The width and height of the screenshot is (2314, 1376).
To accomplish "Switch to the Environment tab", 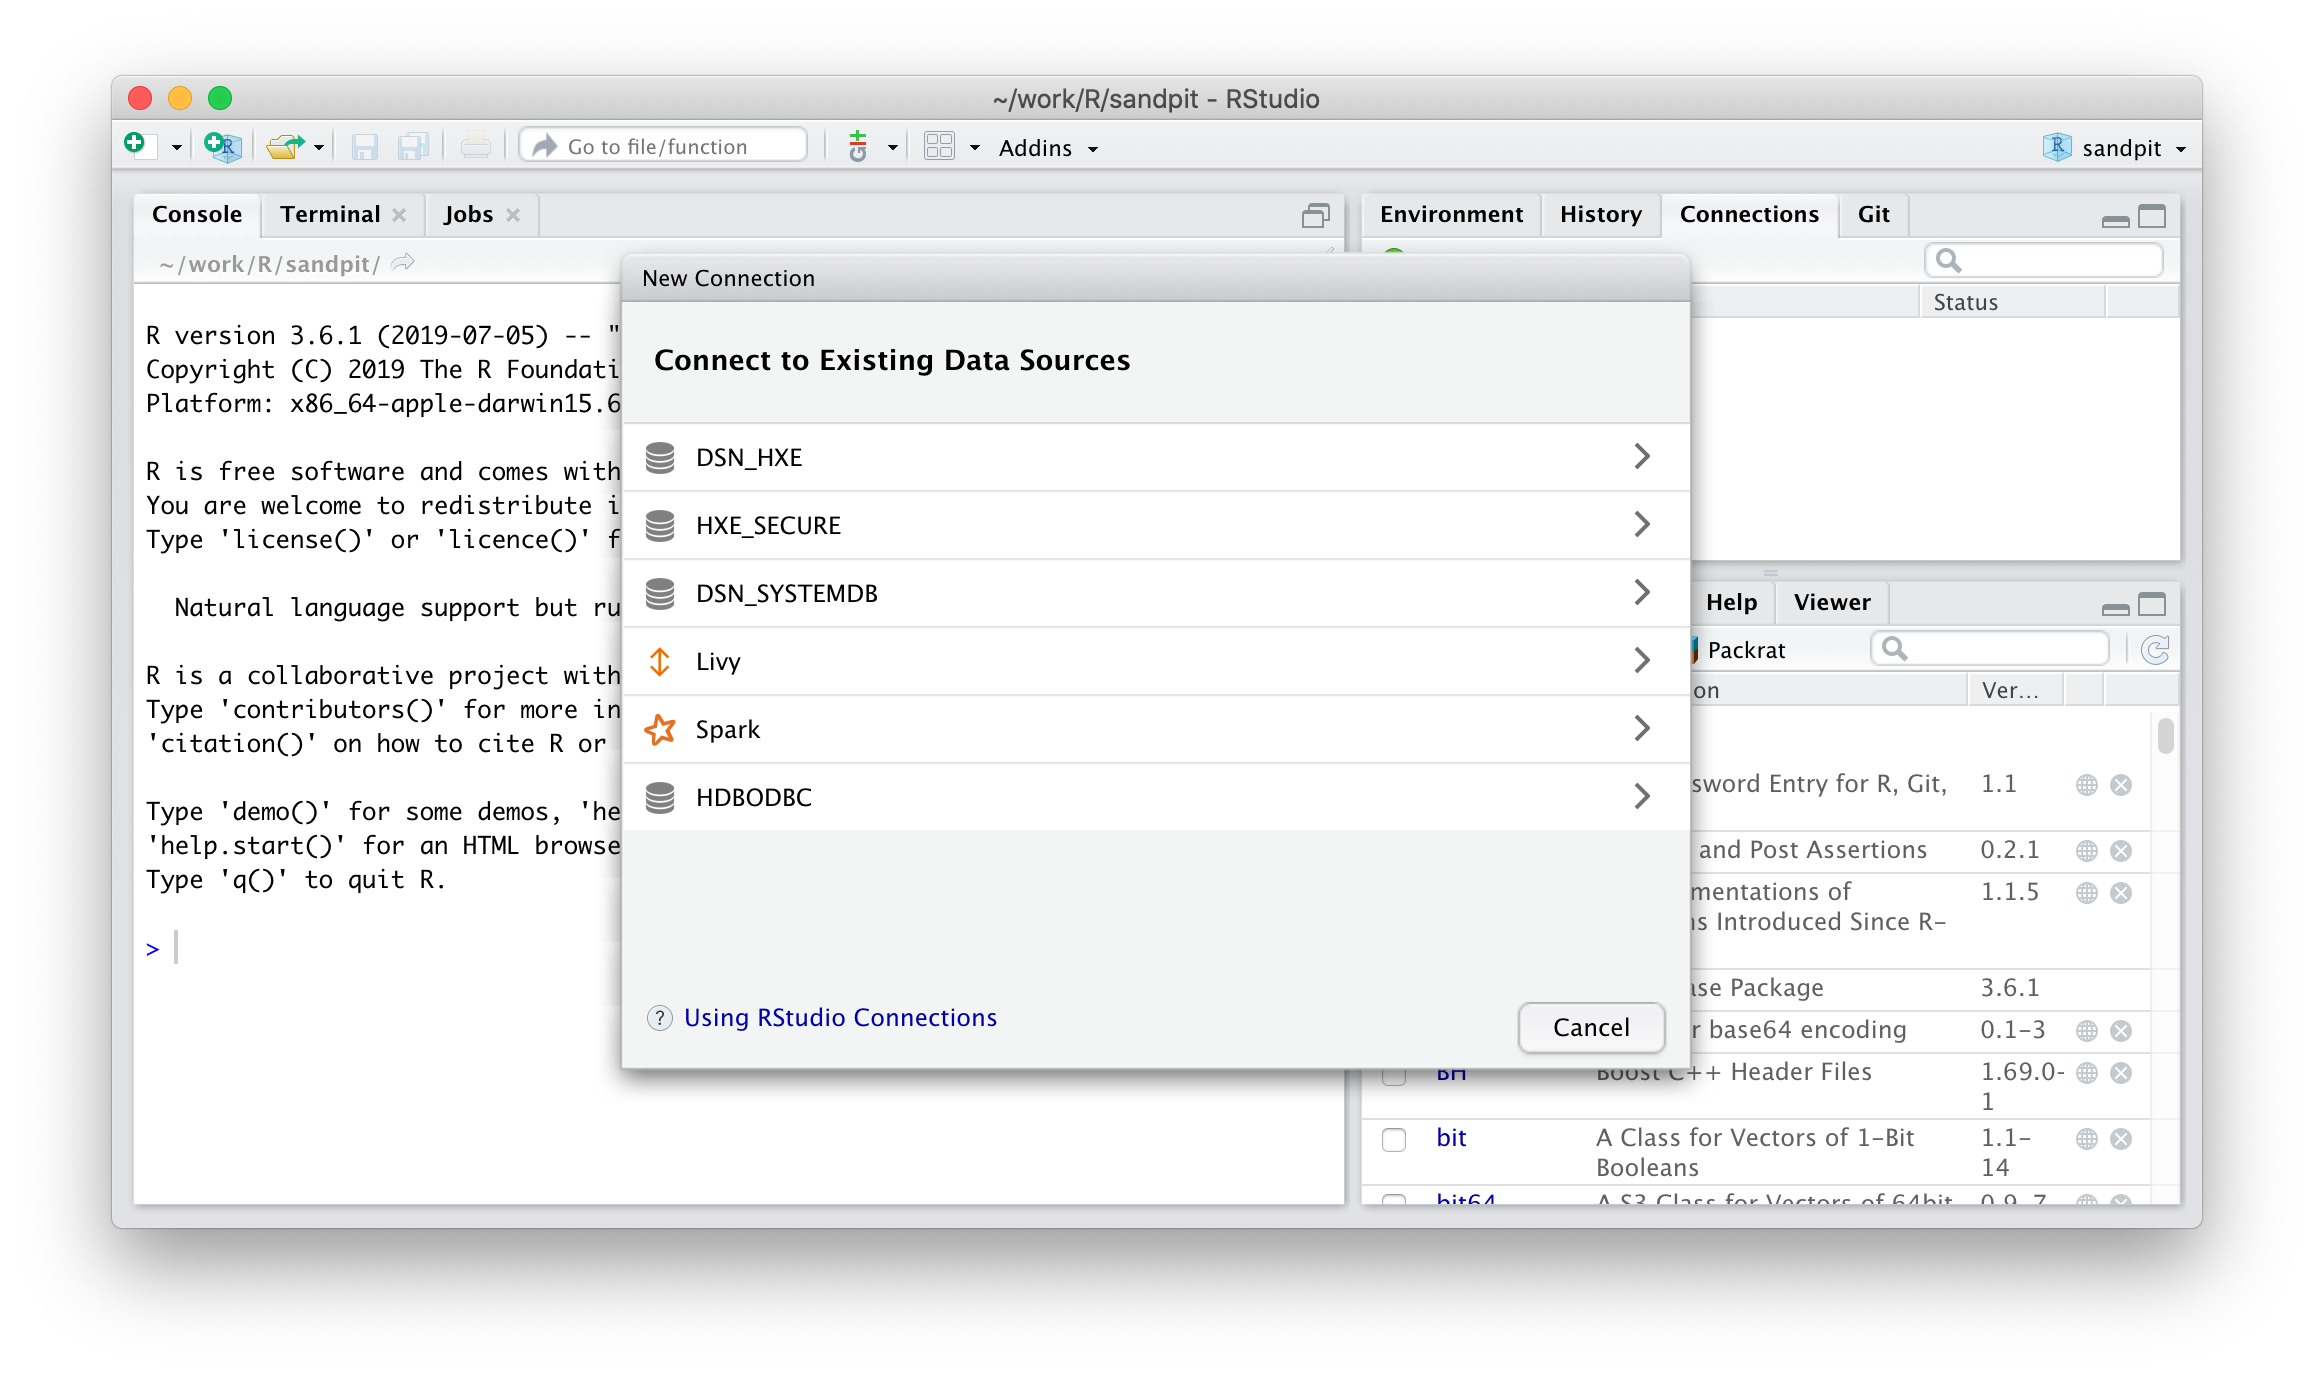I will tap(1451, 214).
